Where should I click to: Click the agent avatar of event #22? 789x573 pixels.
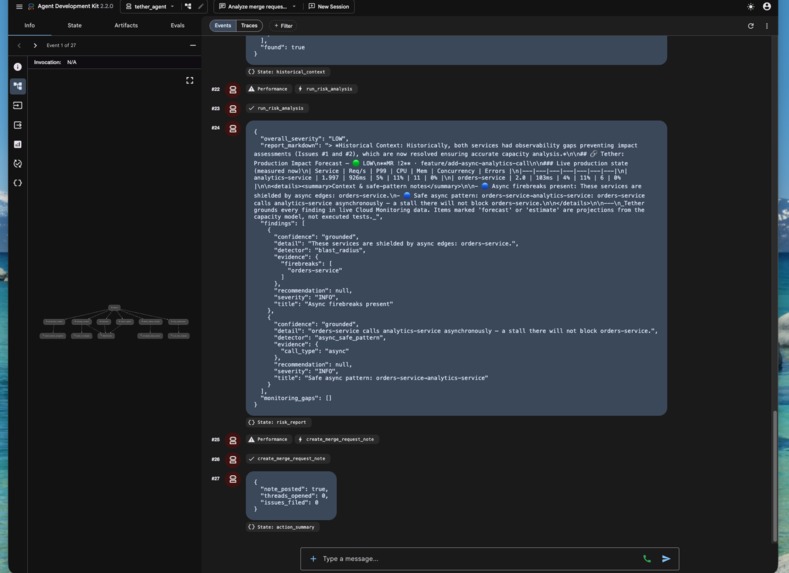[232, 90]
